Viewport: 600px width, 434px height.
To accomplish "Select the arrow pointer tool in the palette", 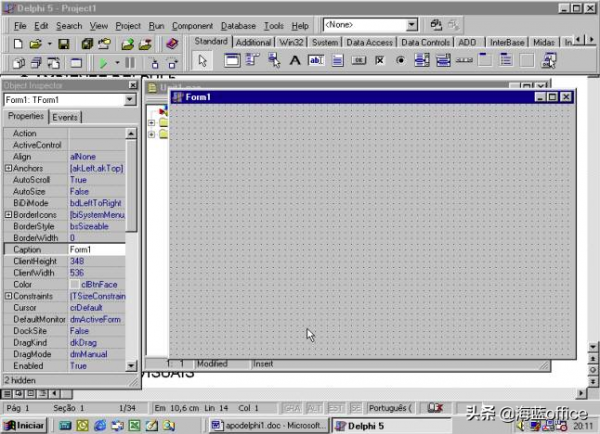I will pyautogui.click(x=202, y=61).
